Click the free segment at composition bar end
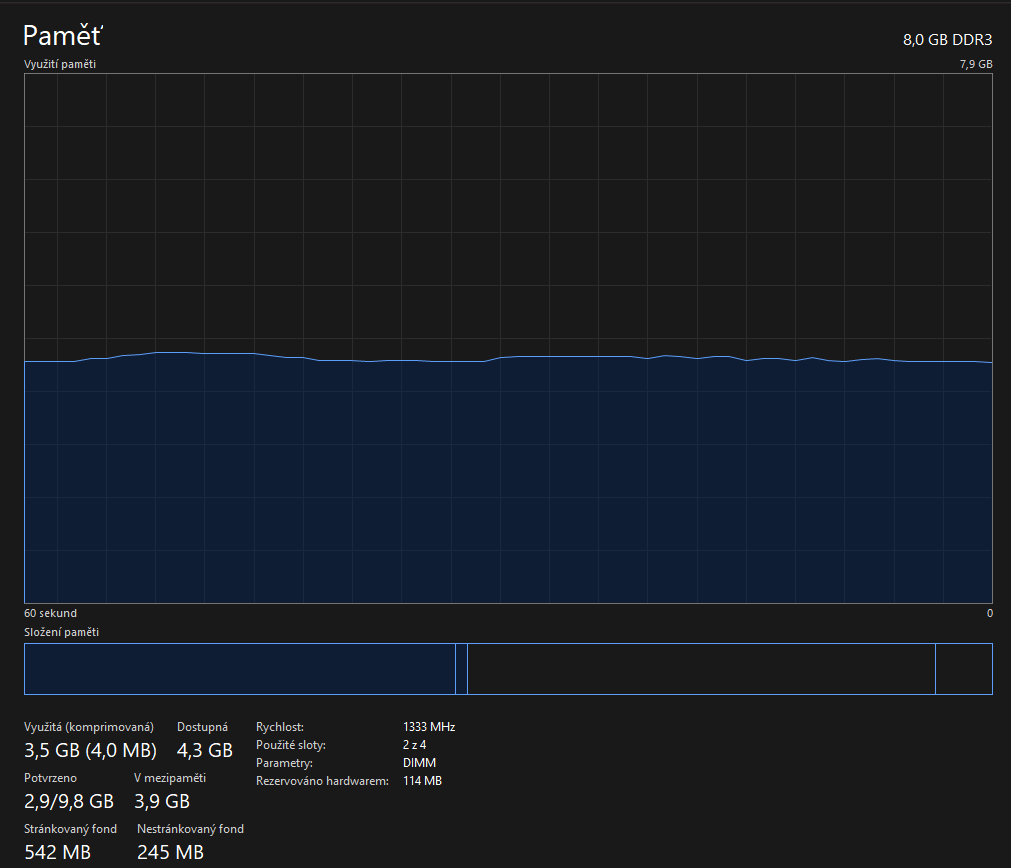This screenshot has width=1011, height=868. point(963,669)
